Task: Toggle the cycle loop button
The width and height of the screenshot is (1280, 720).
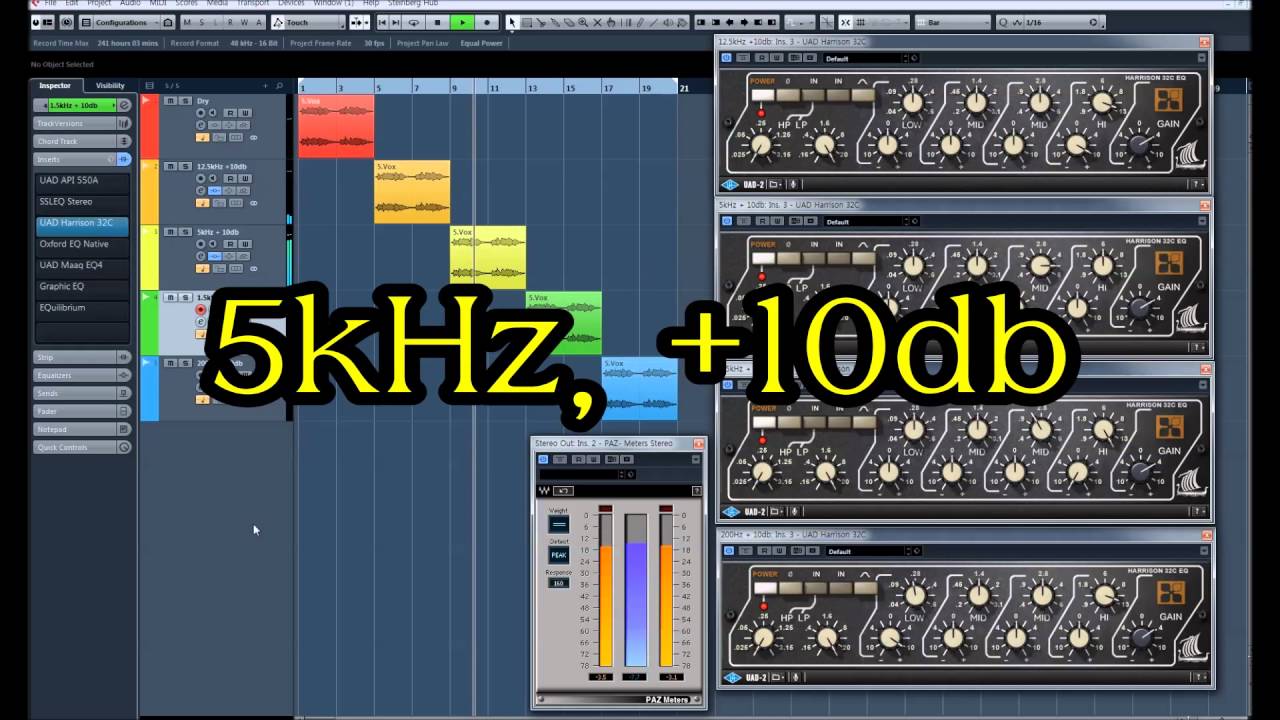Action: coord(414,22)
